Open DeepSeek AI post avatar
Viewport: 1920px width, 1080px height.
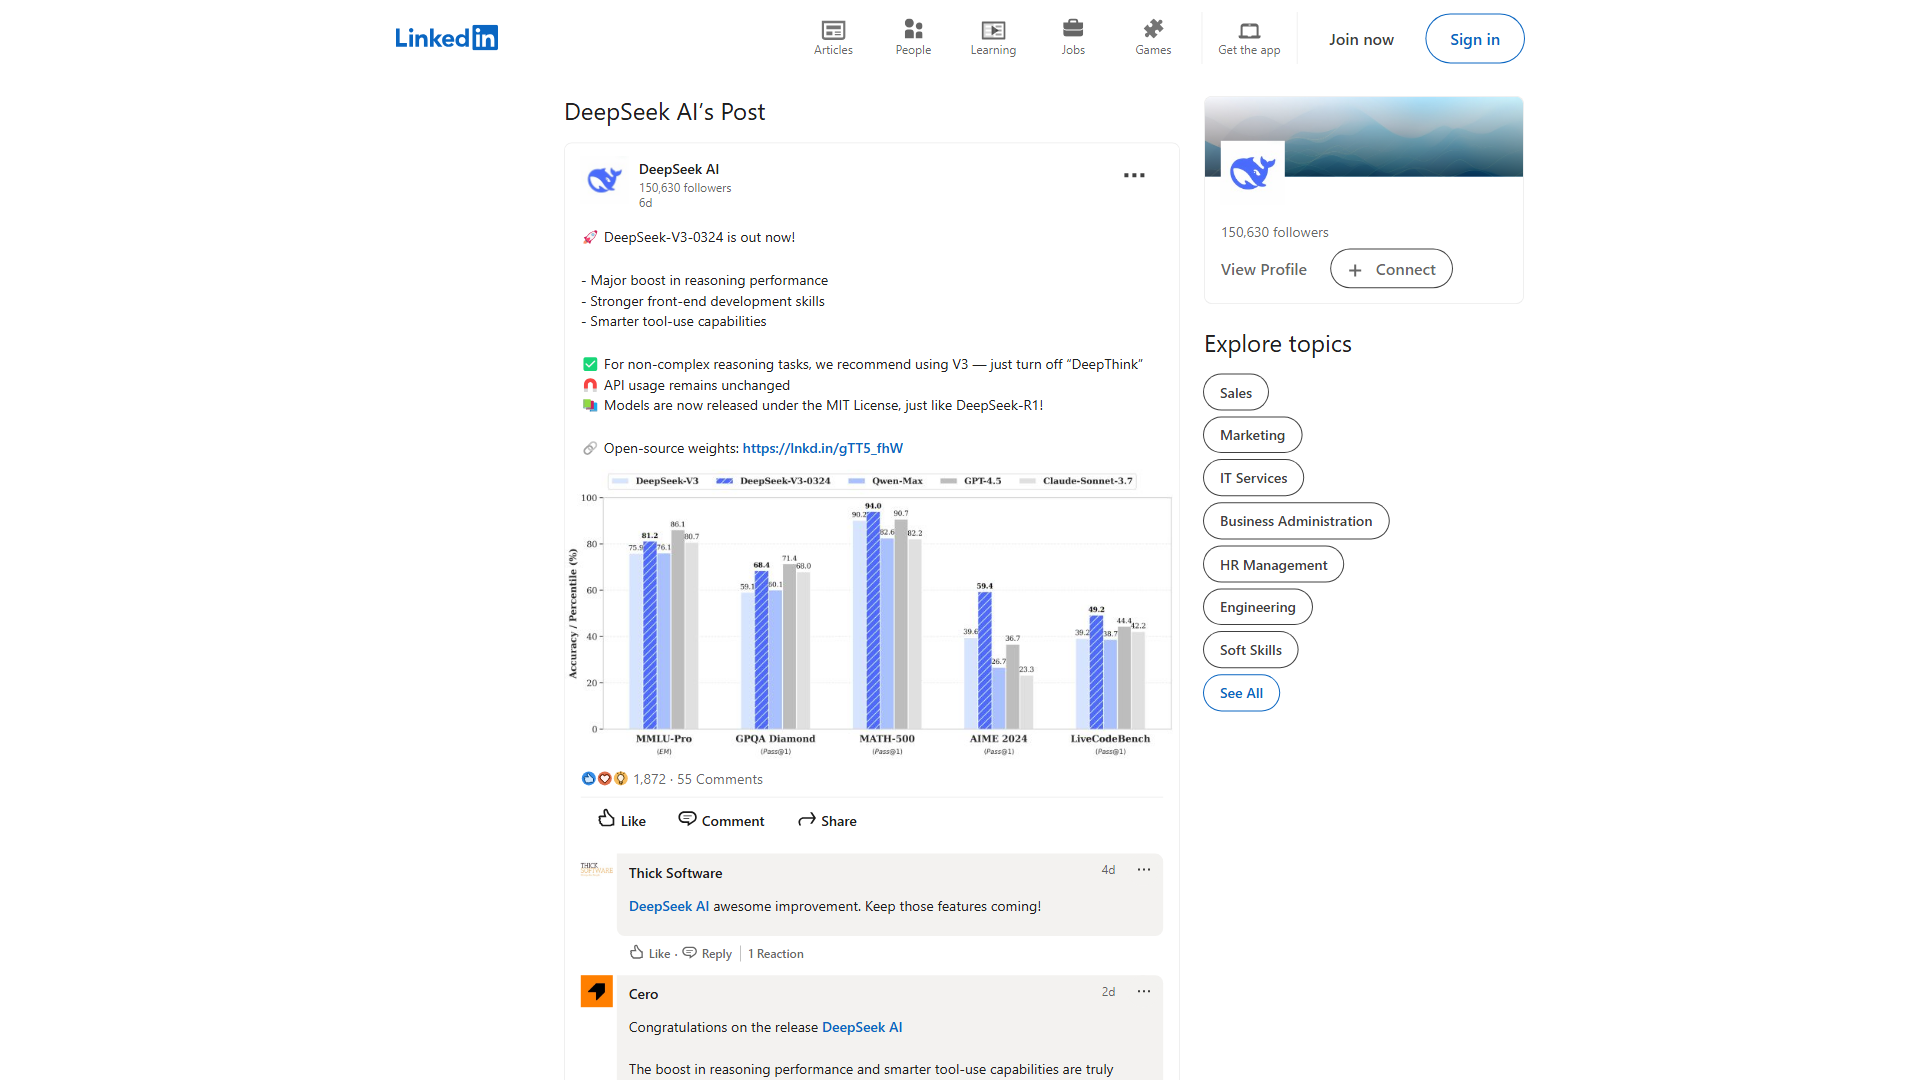(604, 180)
